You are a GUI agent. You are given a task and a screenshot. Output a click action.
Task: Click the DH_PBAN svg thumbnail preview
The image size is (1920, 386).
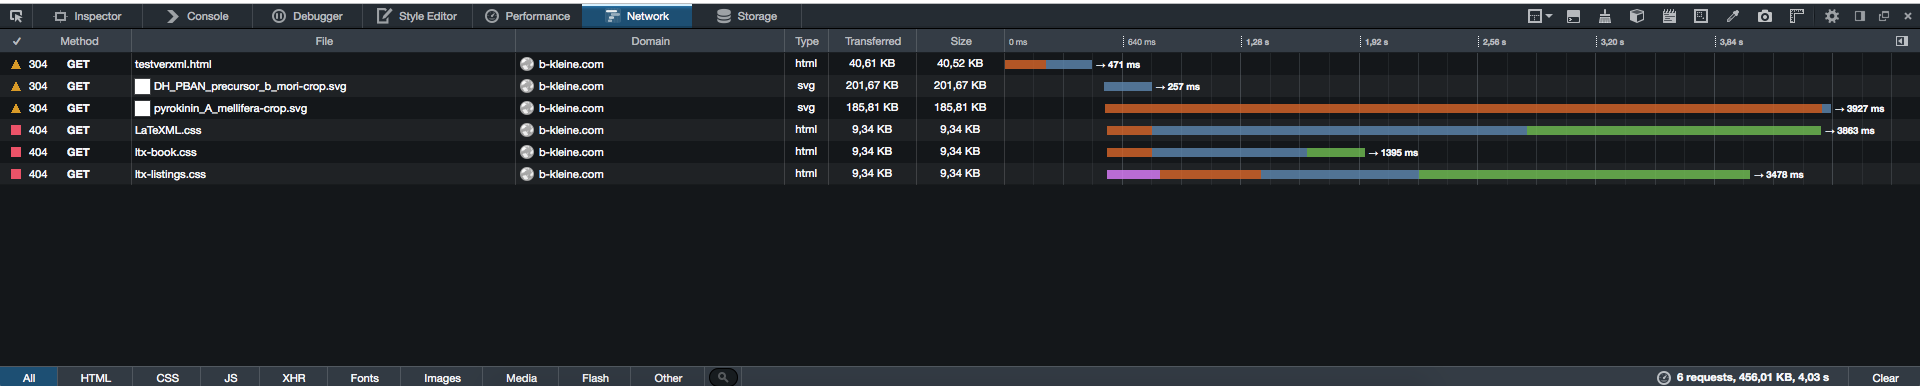click(x=142, y=86)
